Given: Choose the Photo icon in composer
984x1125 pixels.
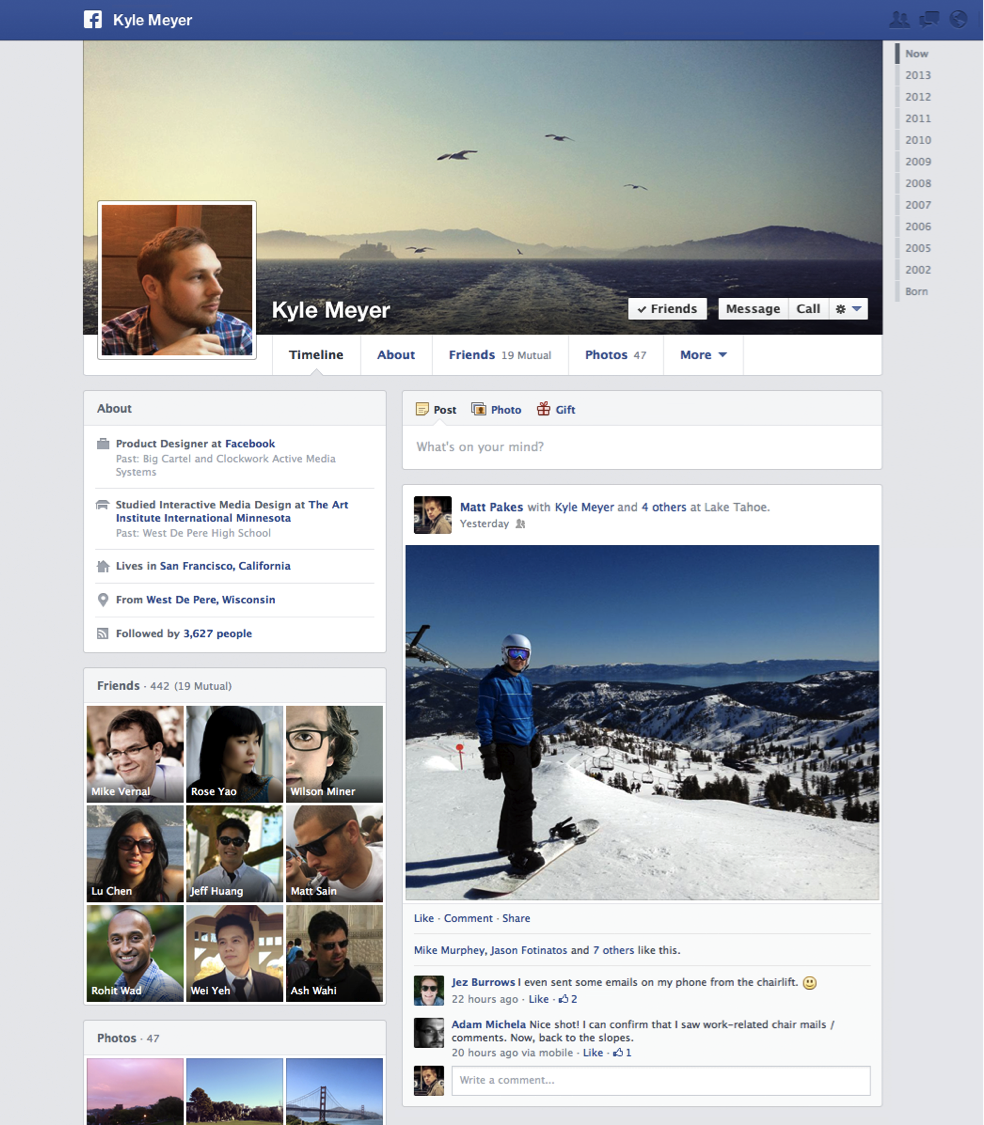Looking at the screenshot, I should tap(479, 409).
